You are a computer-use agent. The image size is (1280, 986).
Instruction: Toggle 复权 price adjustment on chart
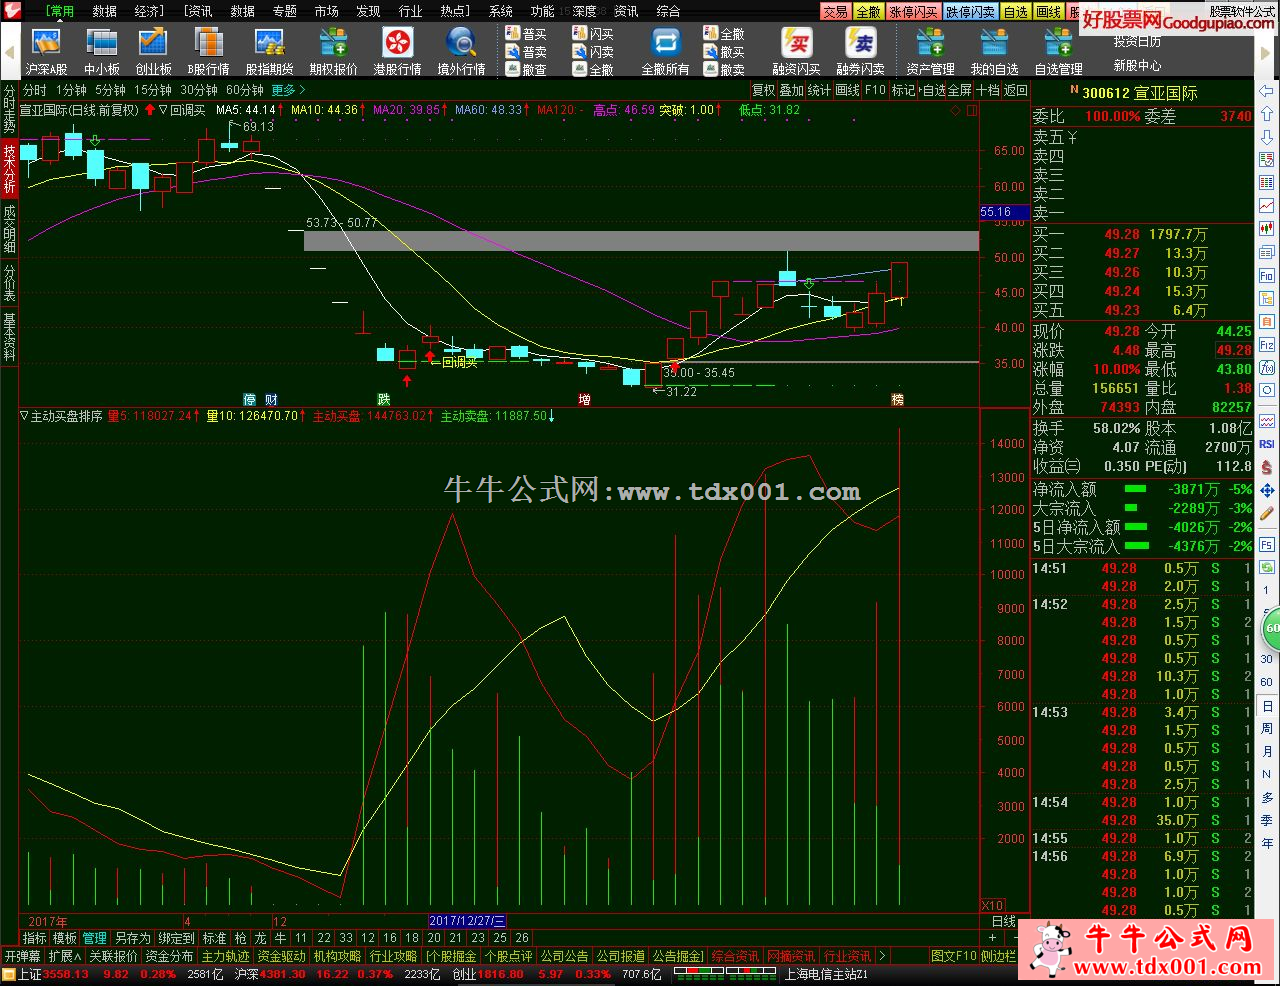pyautogui.click(x=763, y=90)
